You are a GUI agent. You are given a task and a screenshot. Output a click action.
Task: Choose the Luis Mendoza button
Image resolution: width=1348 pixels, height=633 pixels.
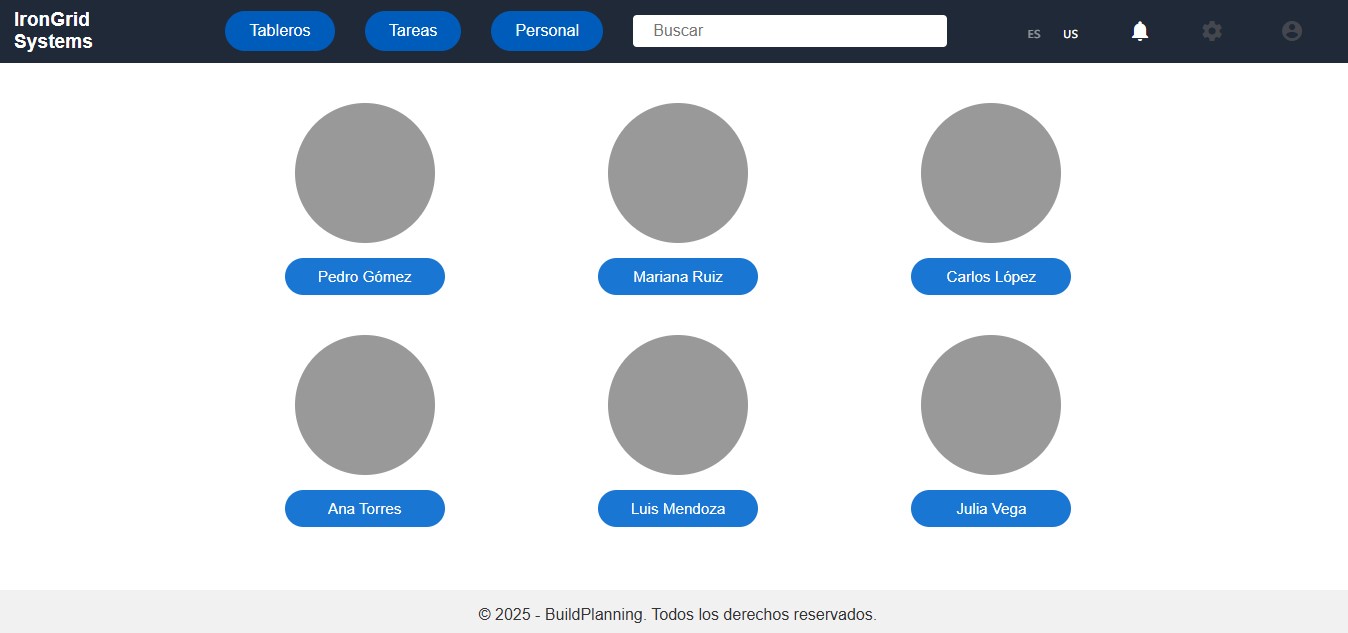click(678, 509)
